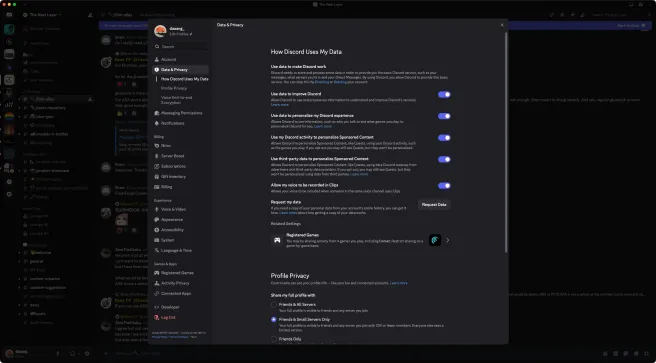
Task: Click the Request Data button
Action: (434, 205)
